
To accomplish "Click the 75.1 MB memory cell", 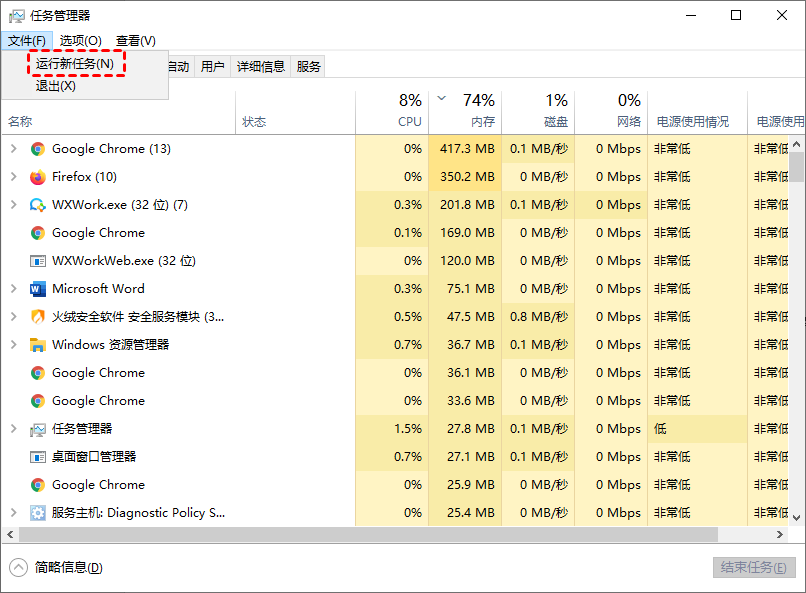I will click(x=465, y=289).
